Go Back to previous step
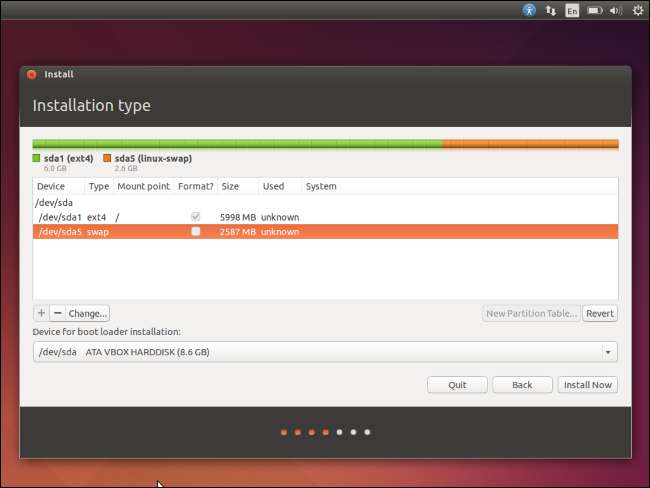This screenshot has width=650, height=488. (x=522, y=385)
